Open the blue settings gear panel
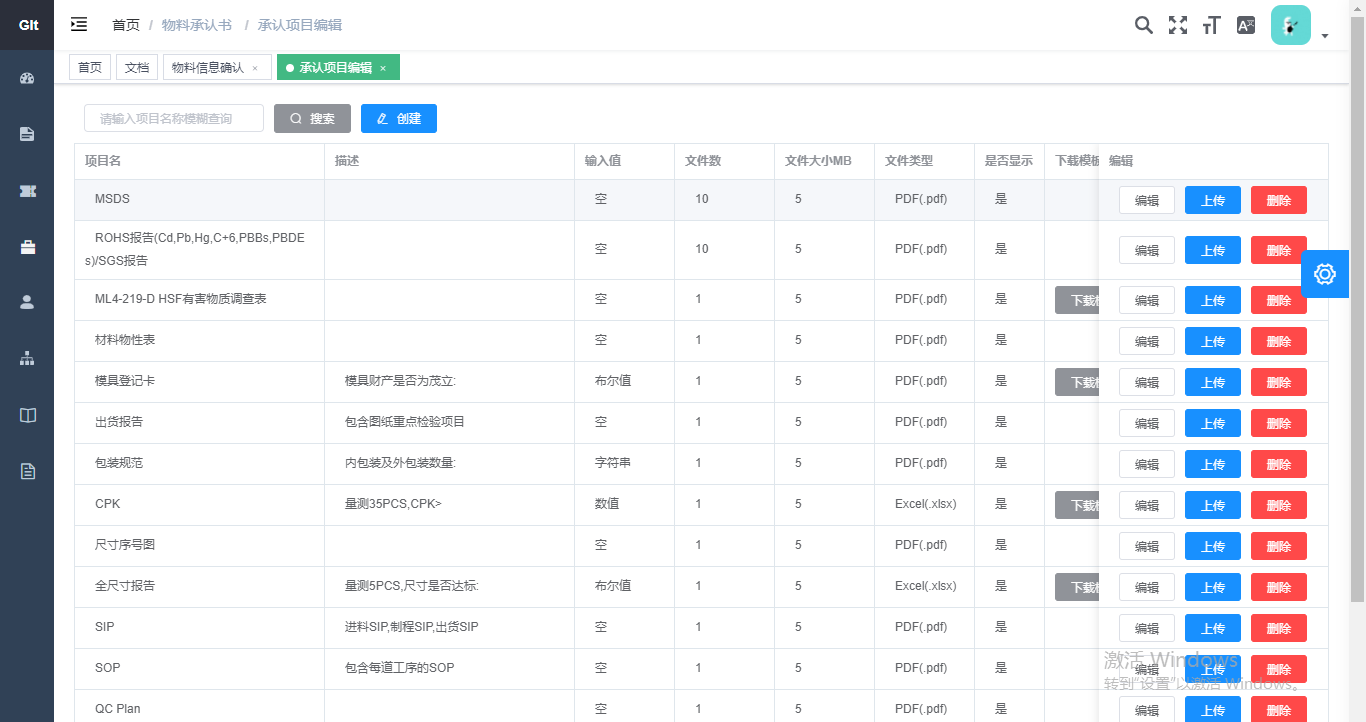 coord(1325,274)
